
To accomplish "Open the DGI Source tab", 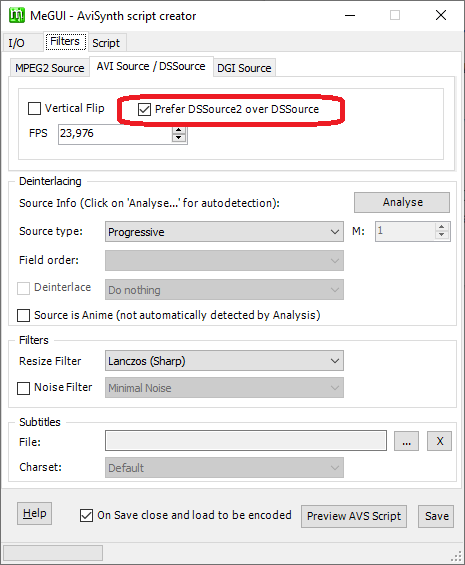I will (x=244, y=68).
